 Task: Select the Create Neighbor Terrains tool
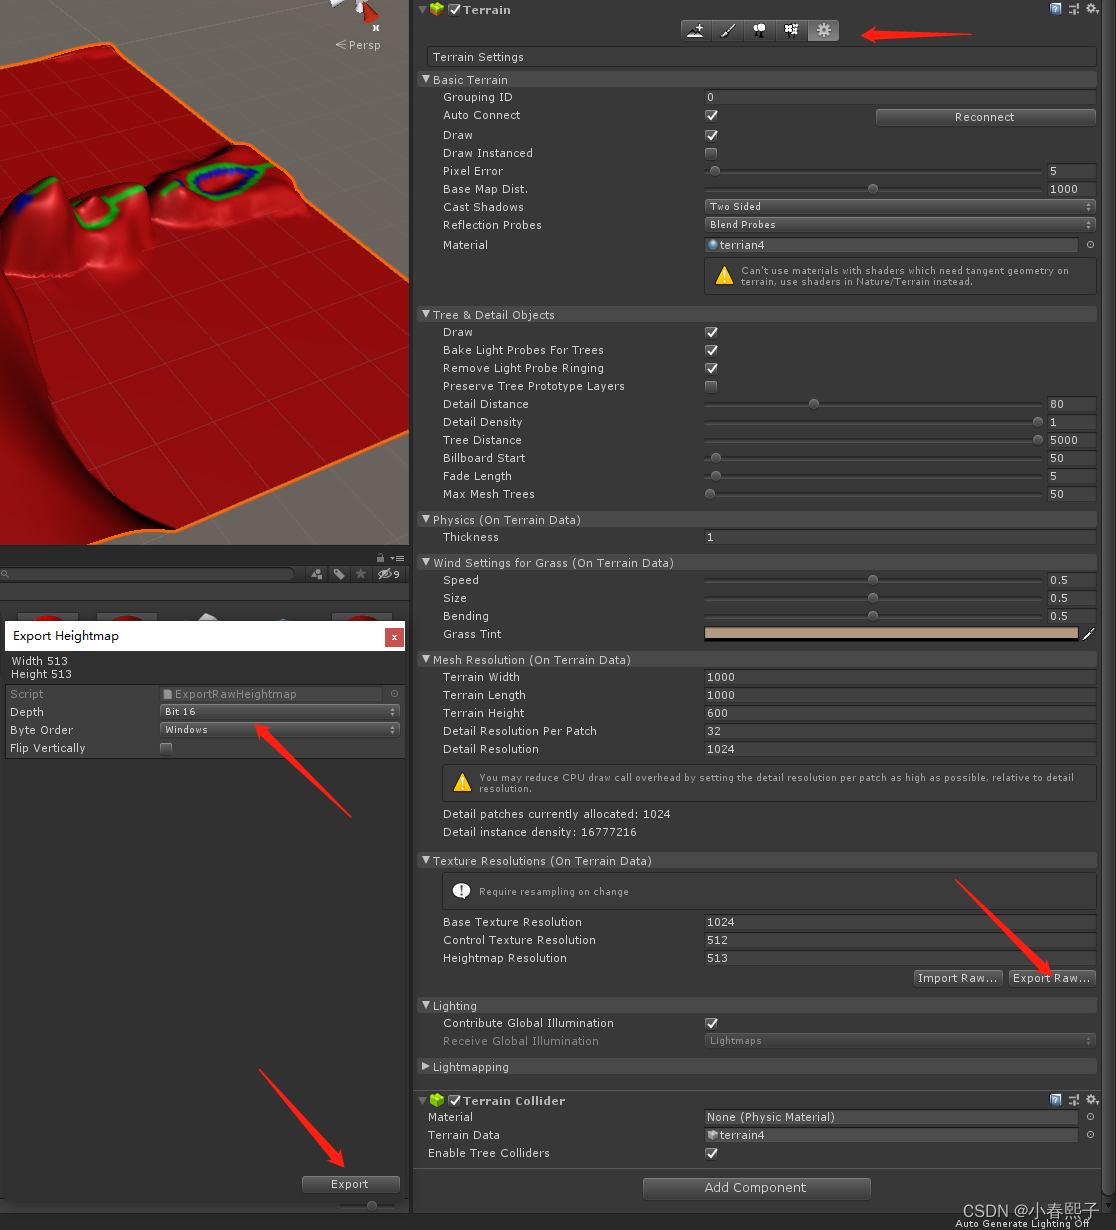(696, 30)
